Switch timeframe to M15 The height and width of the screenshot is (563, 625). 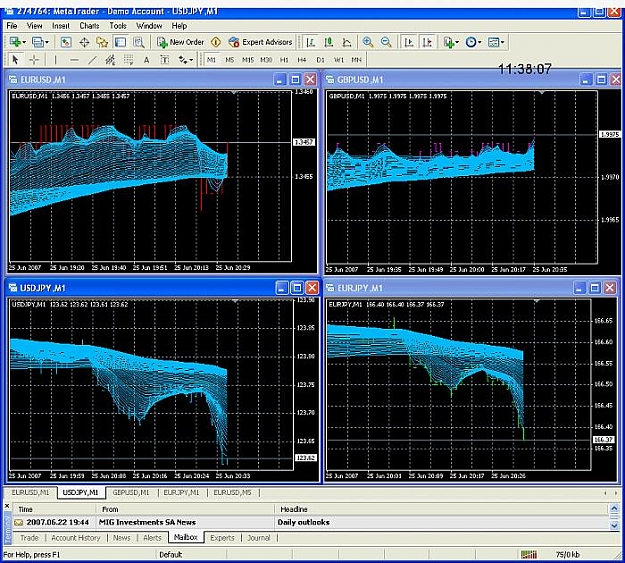pyautogui.click(x=248, y=60)
